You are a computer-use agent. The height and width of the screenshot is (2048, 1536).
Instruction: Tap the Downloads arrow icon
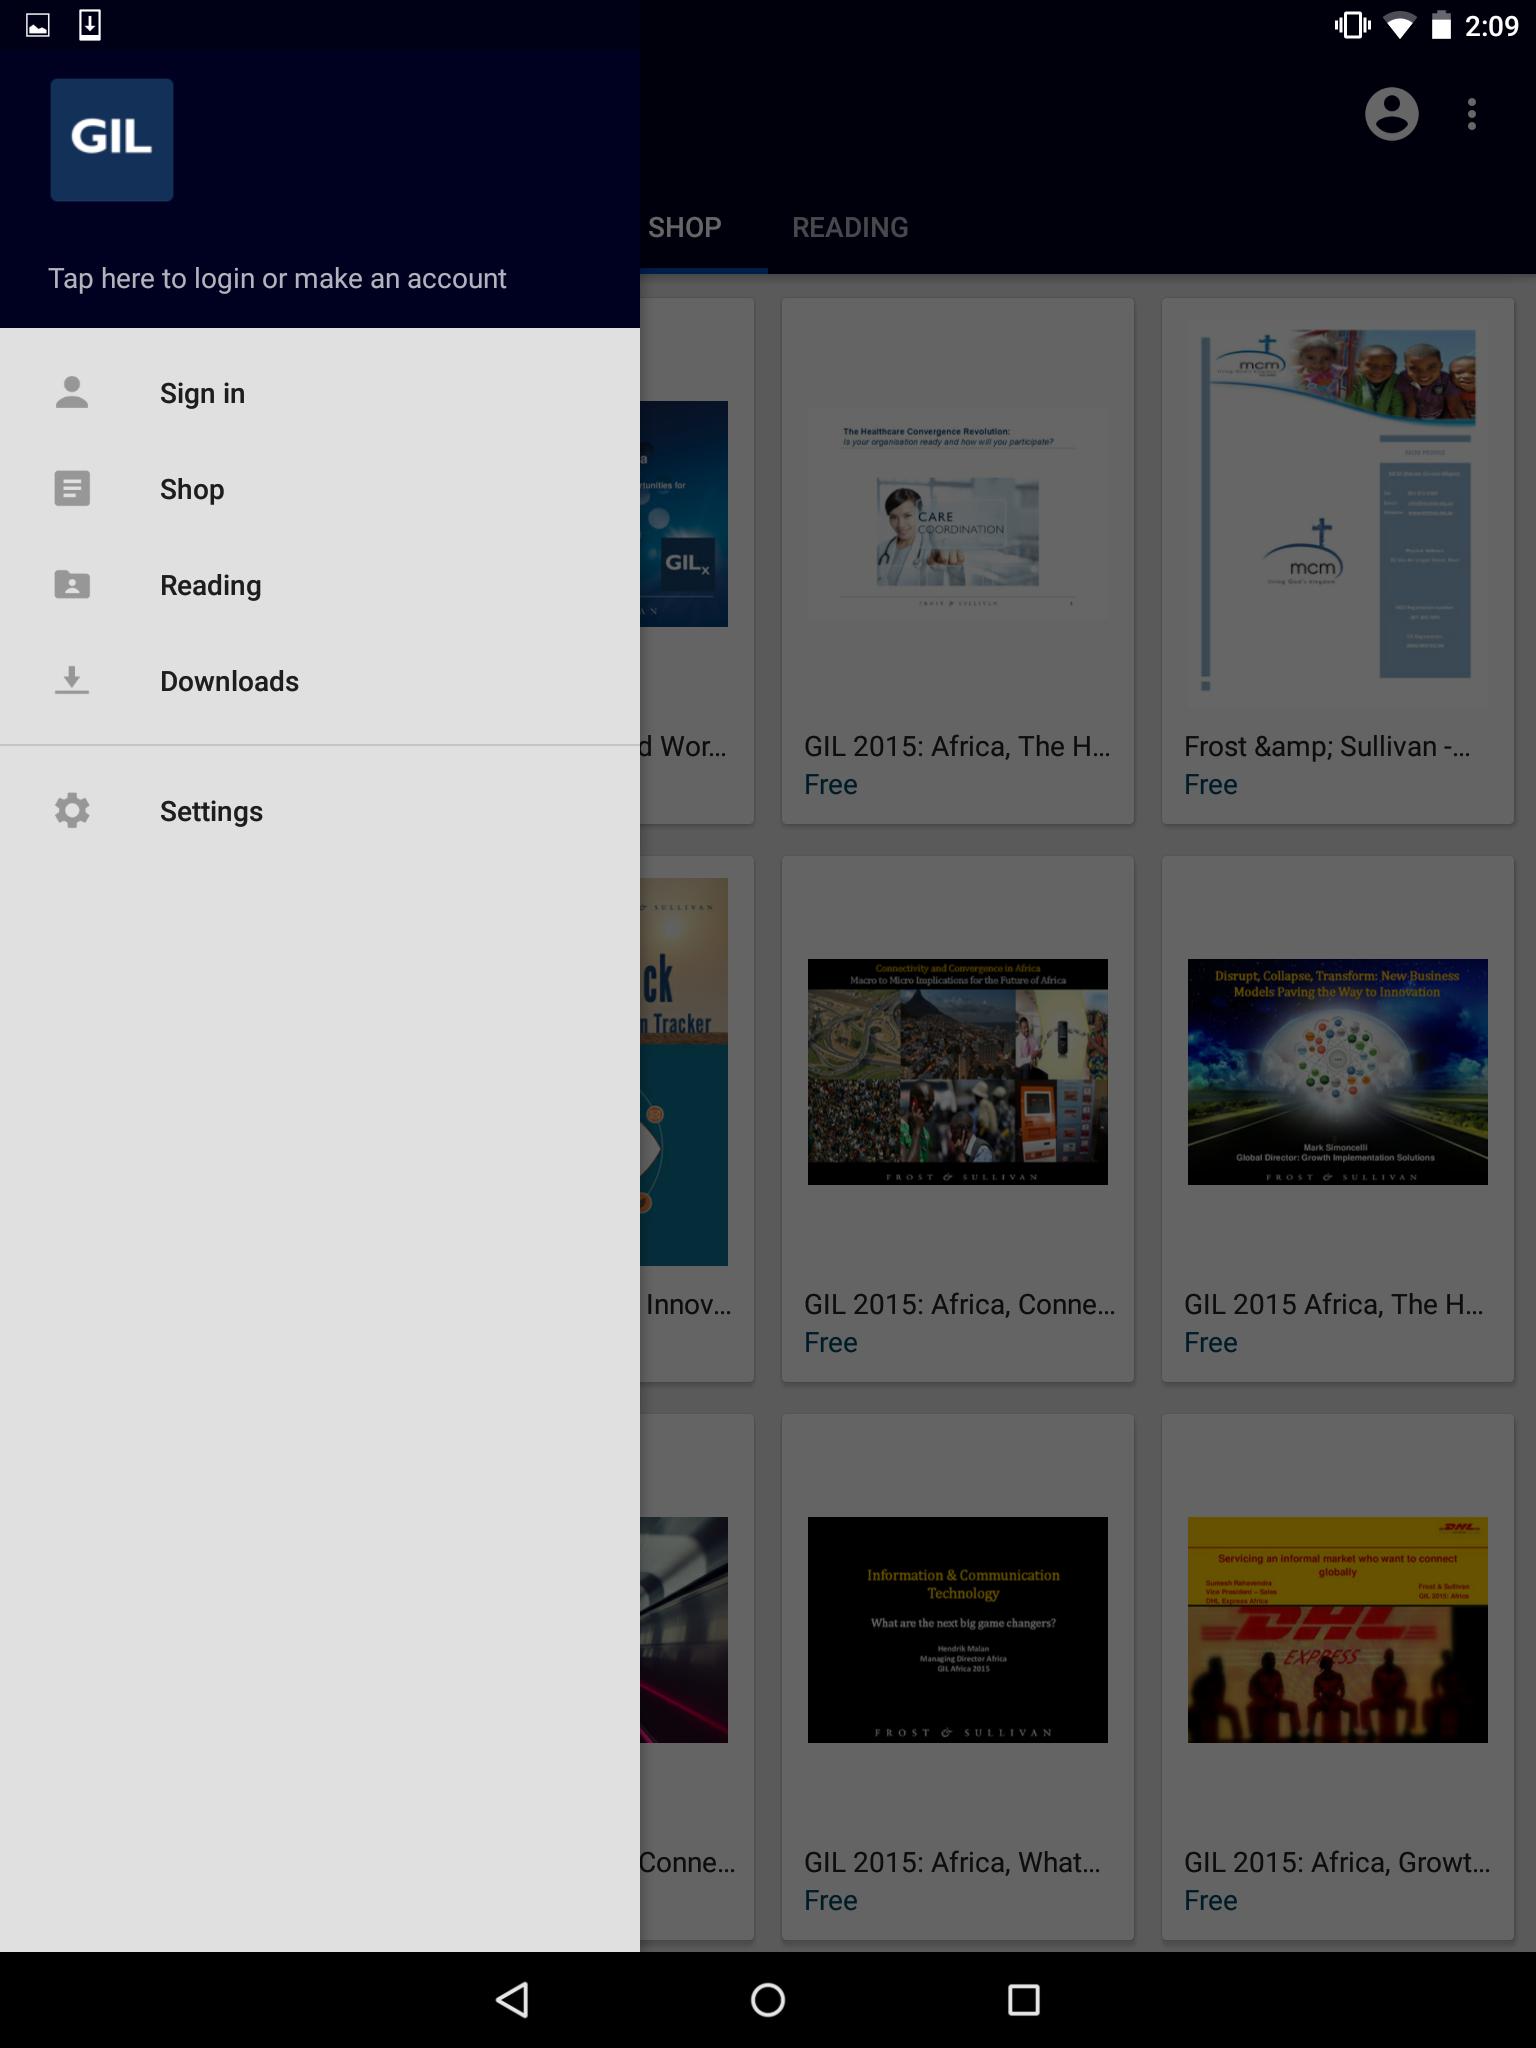pos(72,681)
